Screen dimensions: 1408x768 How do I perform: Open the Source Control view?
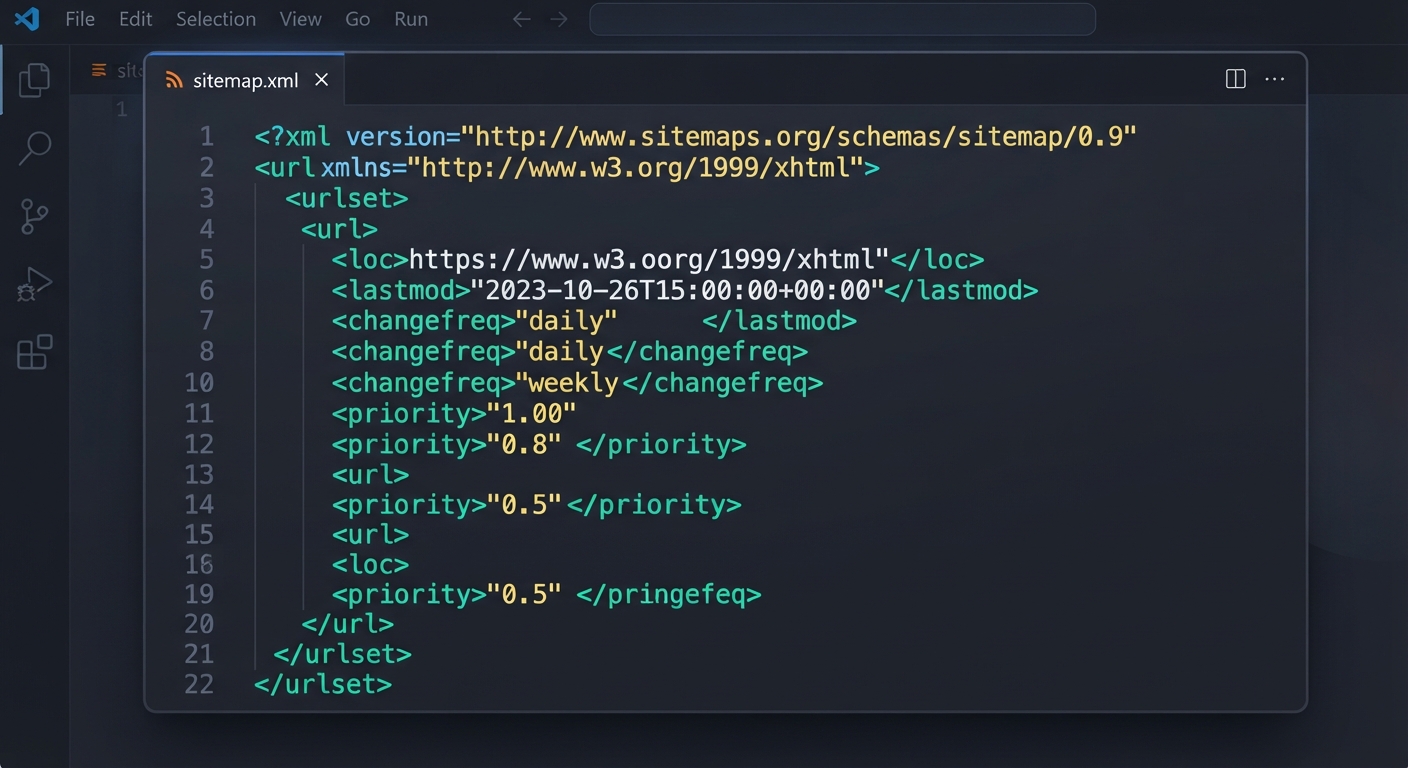34,216
